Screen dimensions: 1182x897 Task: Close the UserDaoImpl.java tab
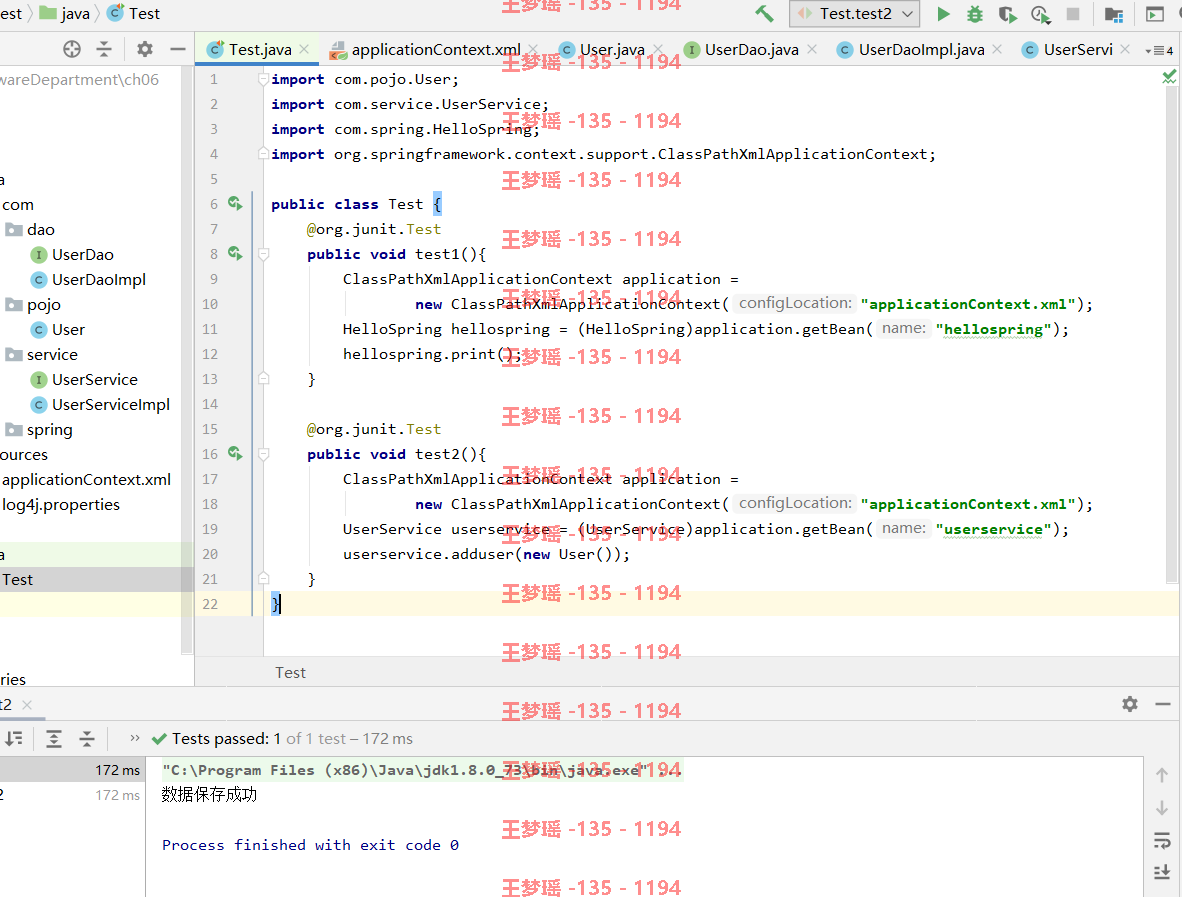tap(997, 49)
